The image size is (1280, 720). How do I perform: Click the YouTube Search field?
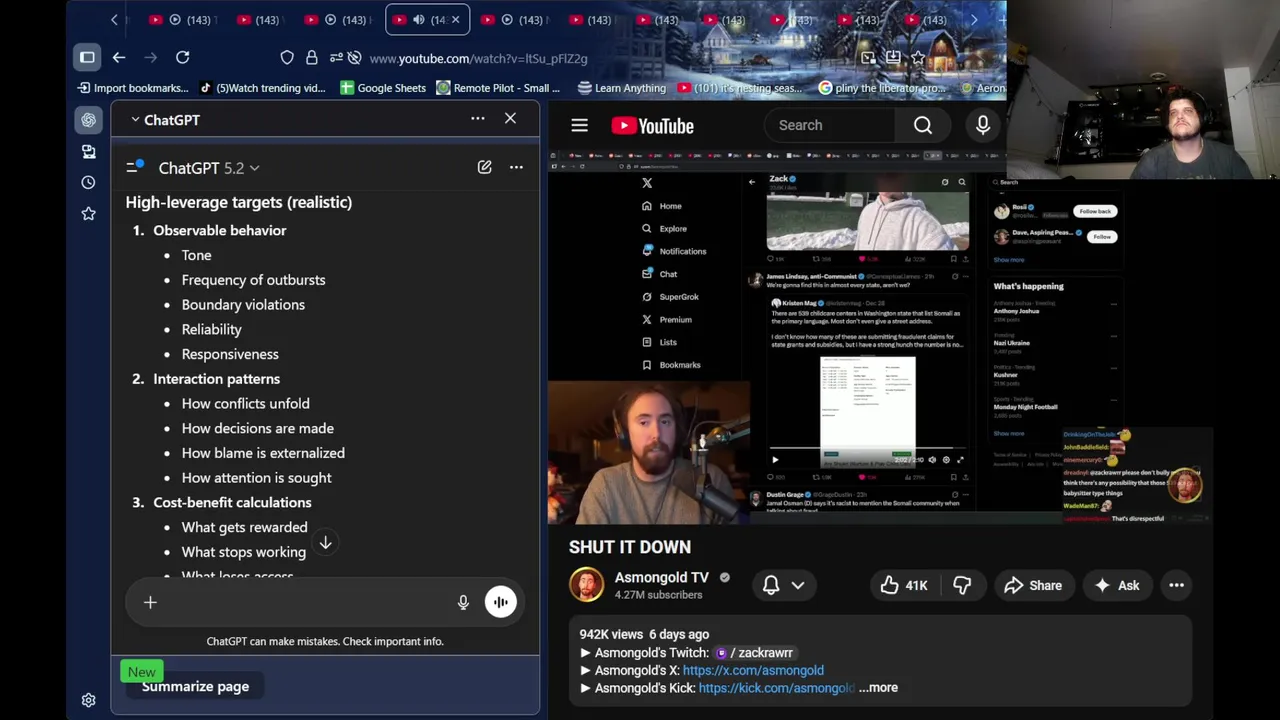pyautogui.click(x=832, y=125)
